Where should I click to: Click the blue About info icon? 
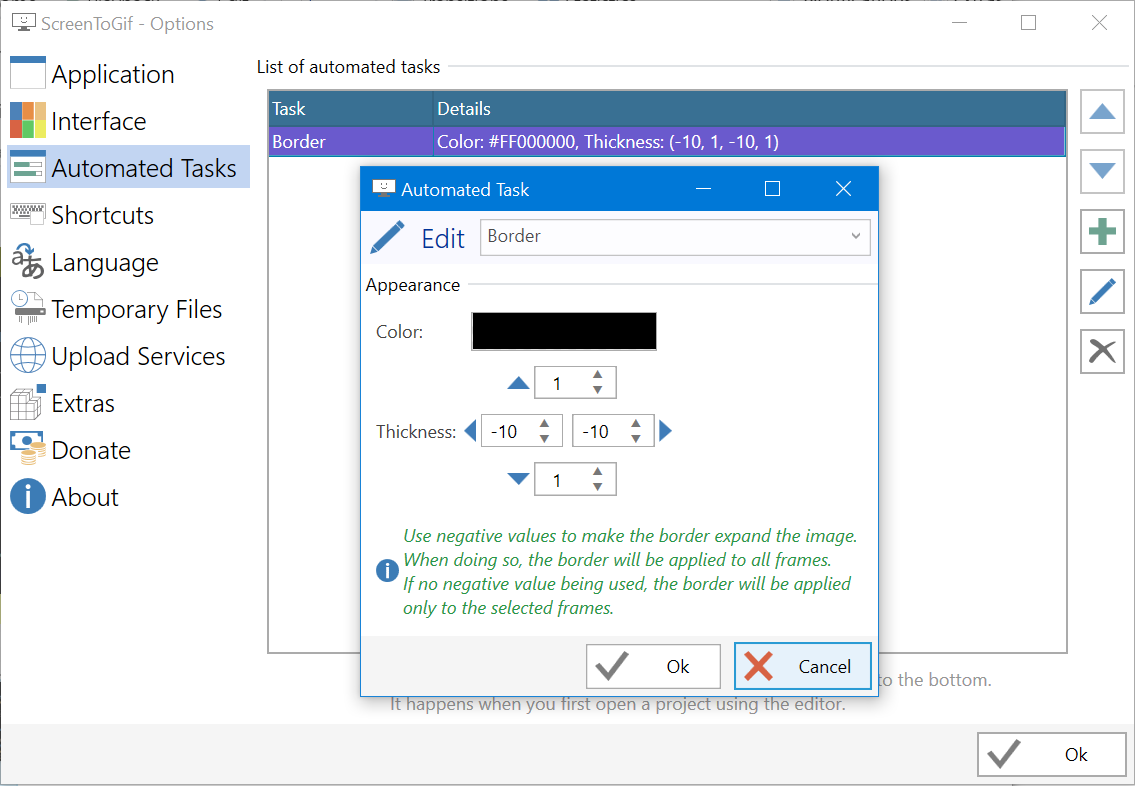(28, 496)
